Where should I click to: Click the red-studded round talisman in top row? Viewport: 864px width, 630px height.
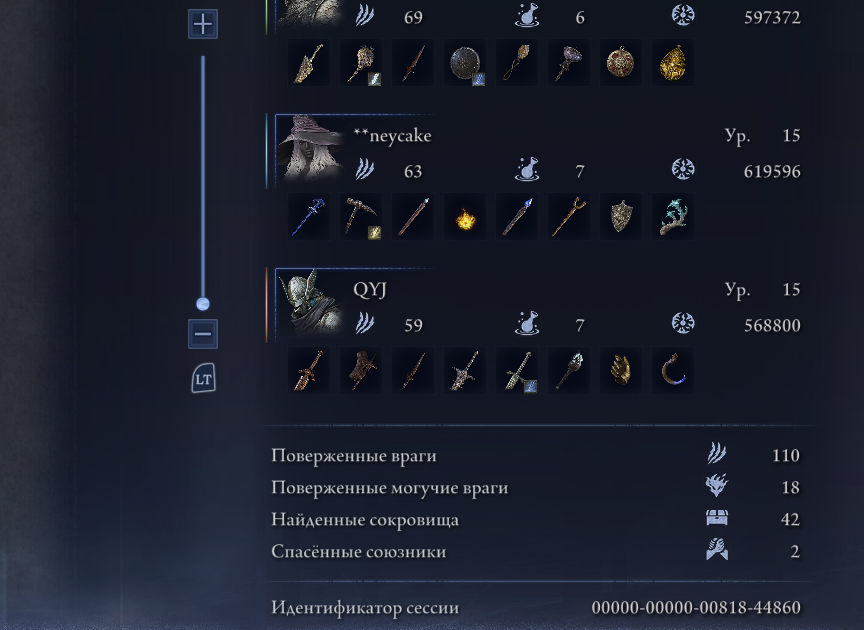621,62
